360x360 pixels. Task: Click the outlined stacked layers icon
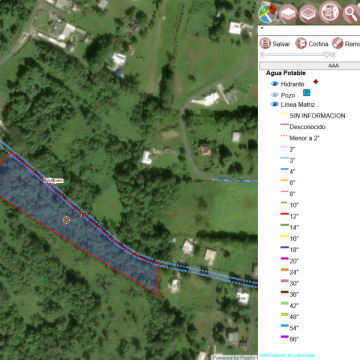point(308,14)
